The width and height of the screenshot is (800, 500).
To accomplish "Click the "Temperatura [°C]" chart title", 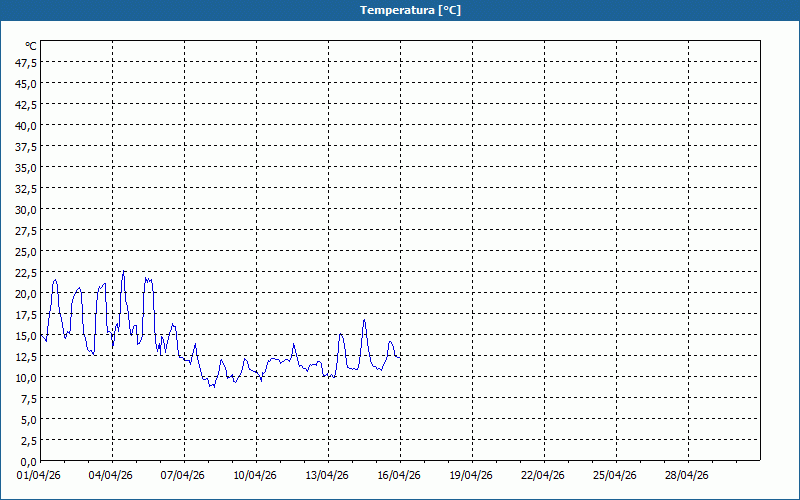I will [x=410, y=10].
